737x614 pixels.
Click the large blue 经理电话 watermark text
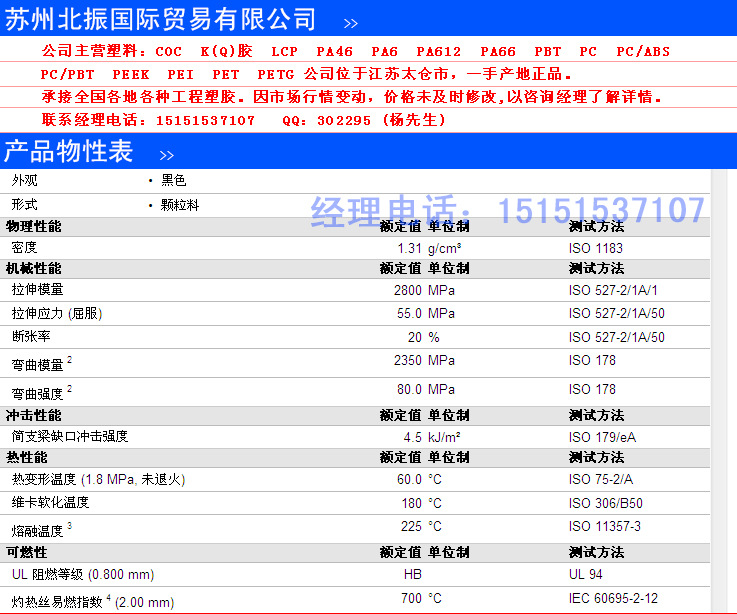click(x=507, y=211)
